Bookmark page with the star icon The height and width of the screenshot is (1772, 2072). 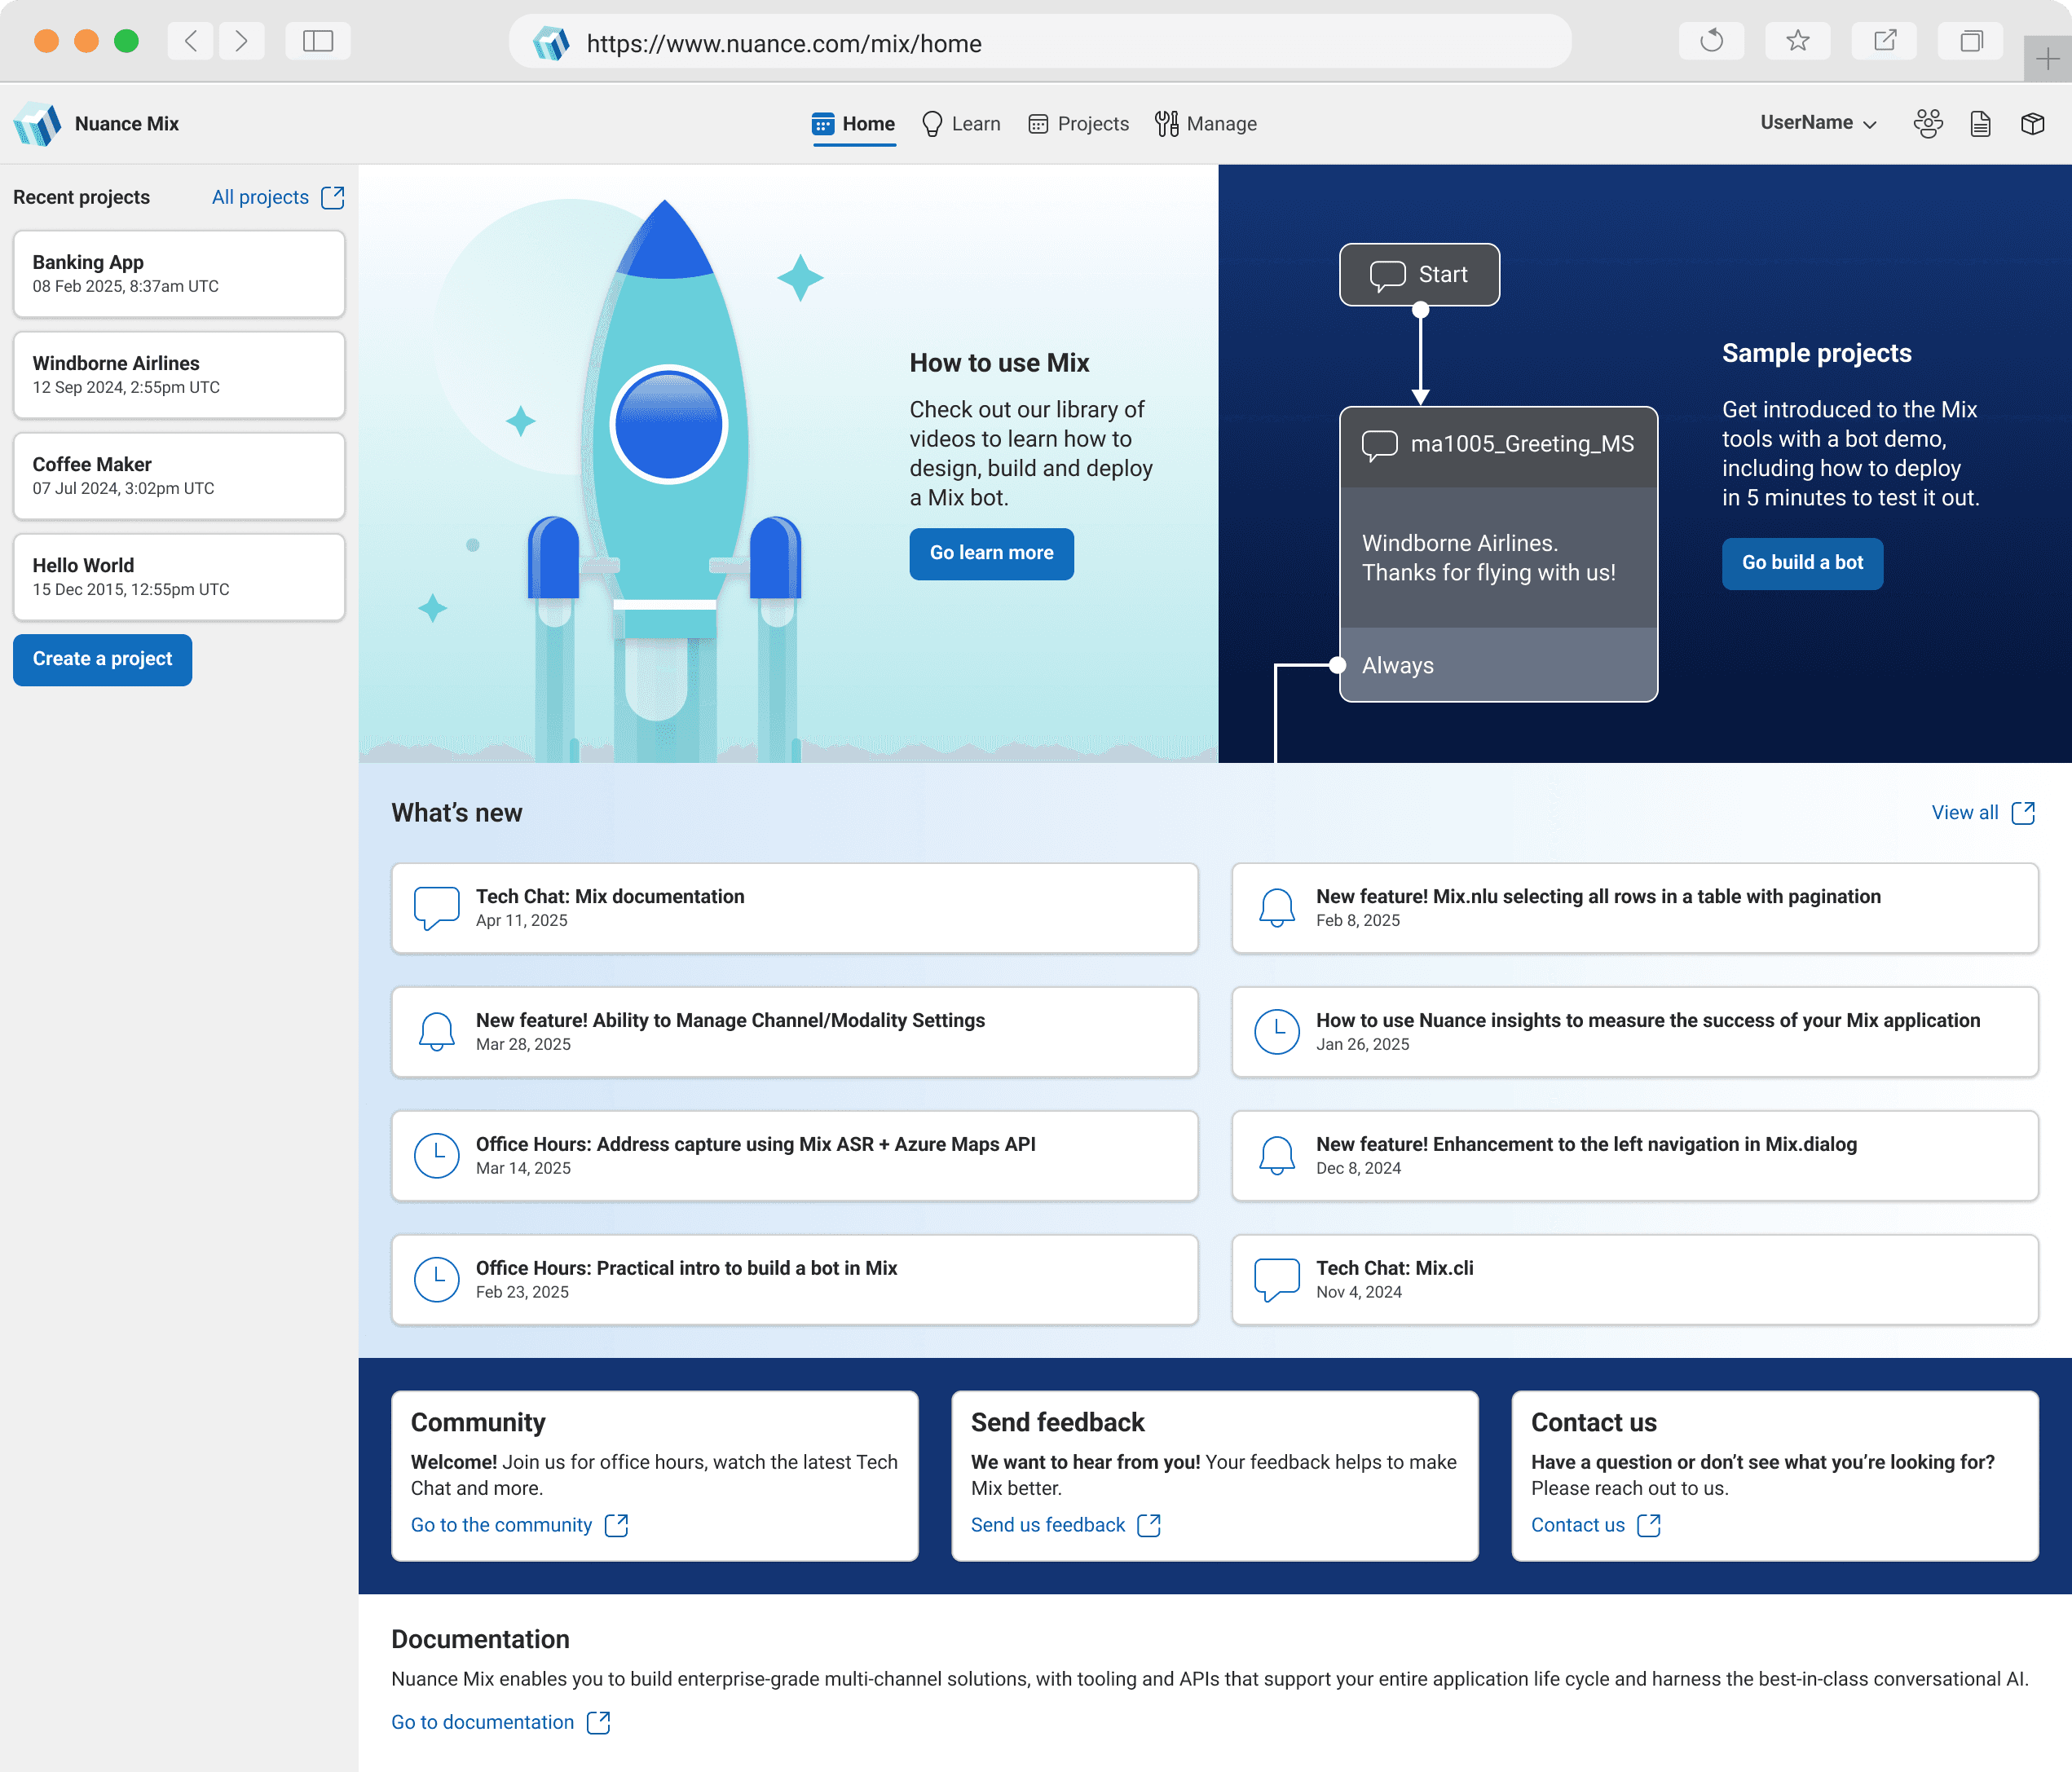tap(1797, 41)
